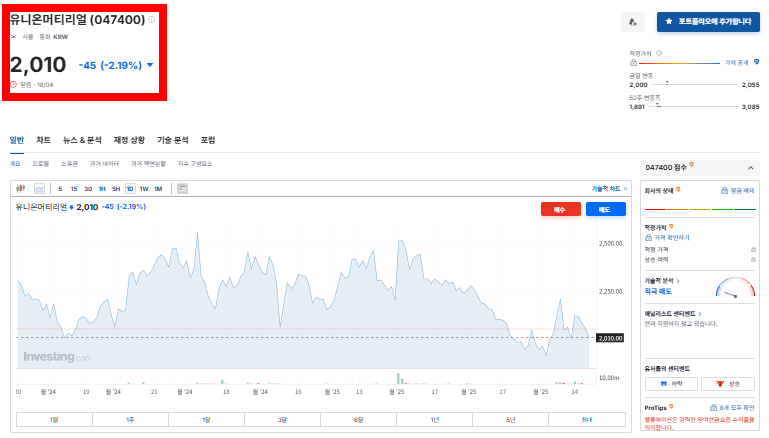
Task: Open the 기술적 분석 section chevron
Action: pyautogui.click(x=678, y=281)
